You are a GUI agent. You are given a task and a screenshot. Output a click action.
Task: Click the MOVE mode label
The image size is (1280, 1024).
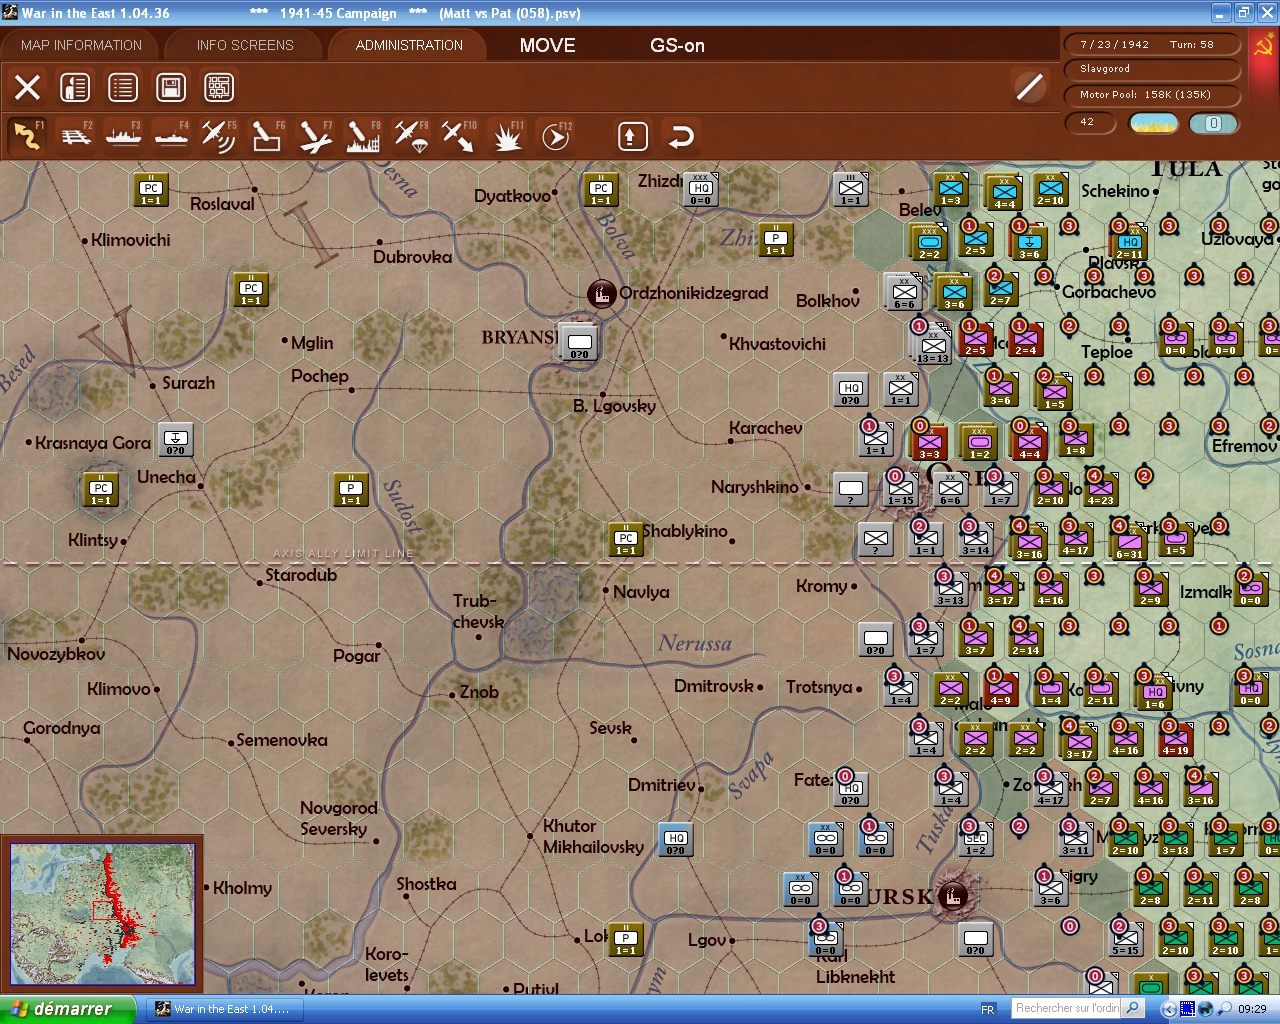point(548,45)
